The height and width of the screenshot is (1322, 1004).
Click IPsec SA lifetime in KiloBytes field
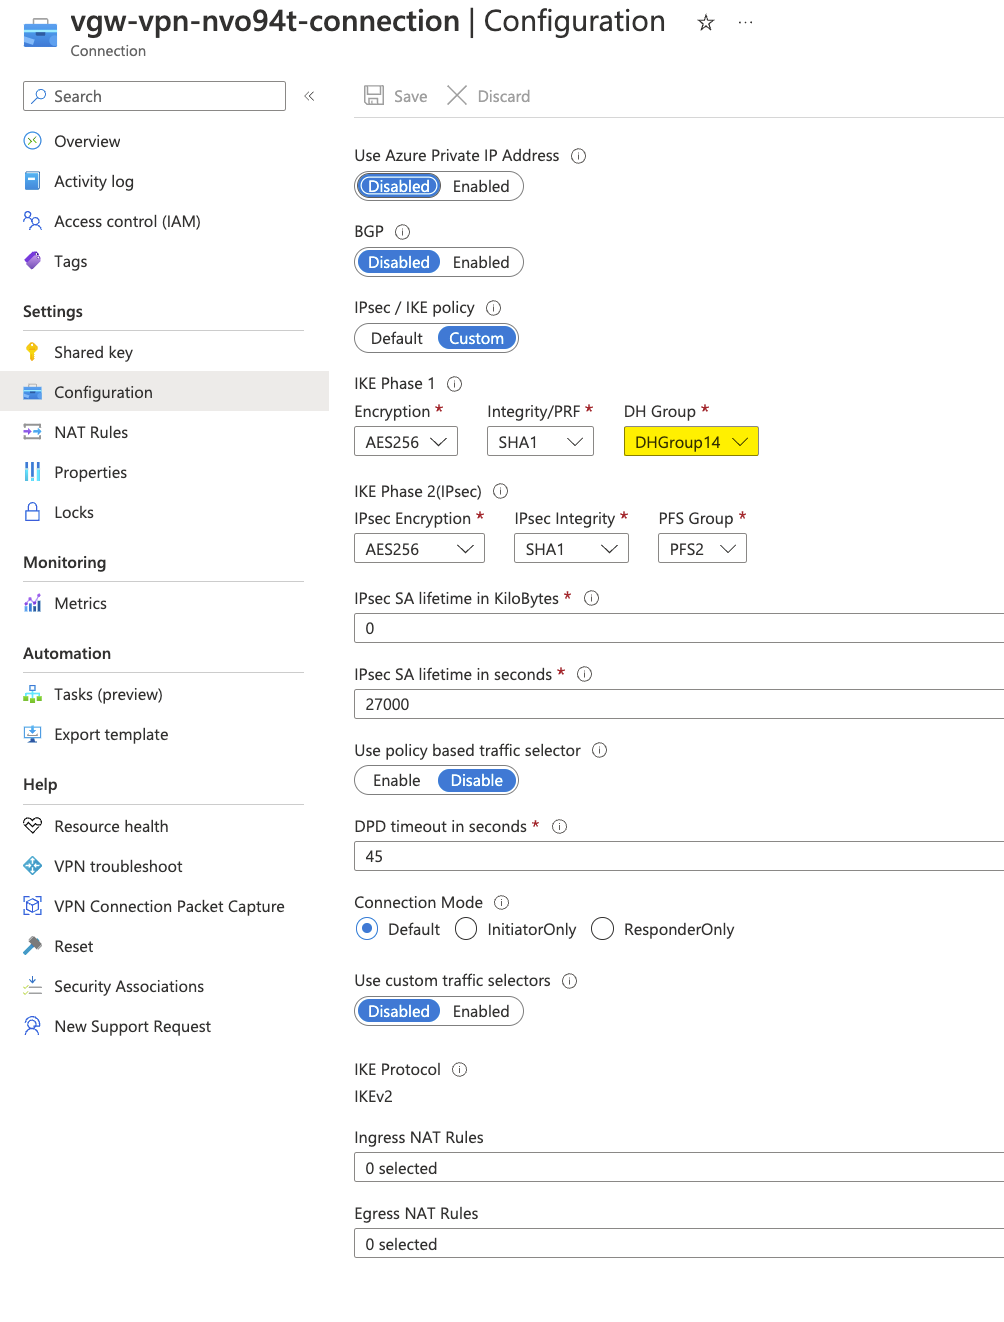679,628
